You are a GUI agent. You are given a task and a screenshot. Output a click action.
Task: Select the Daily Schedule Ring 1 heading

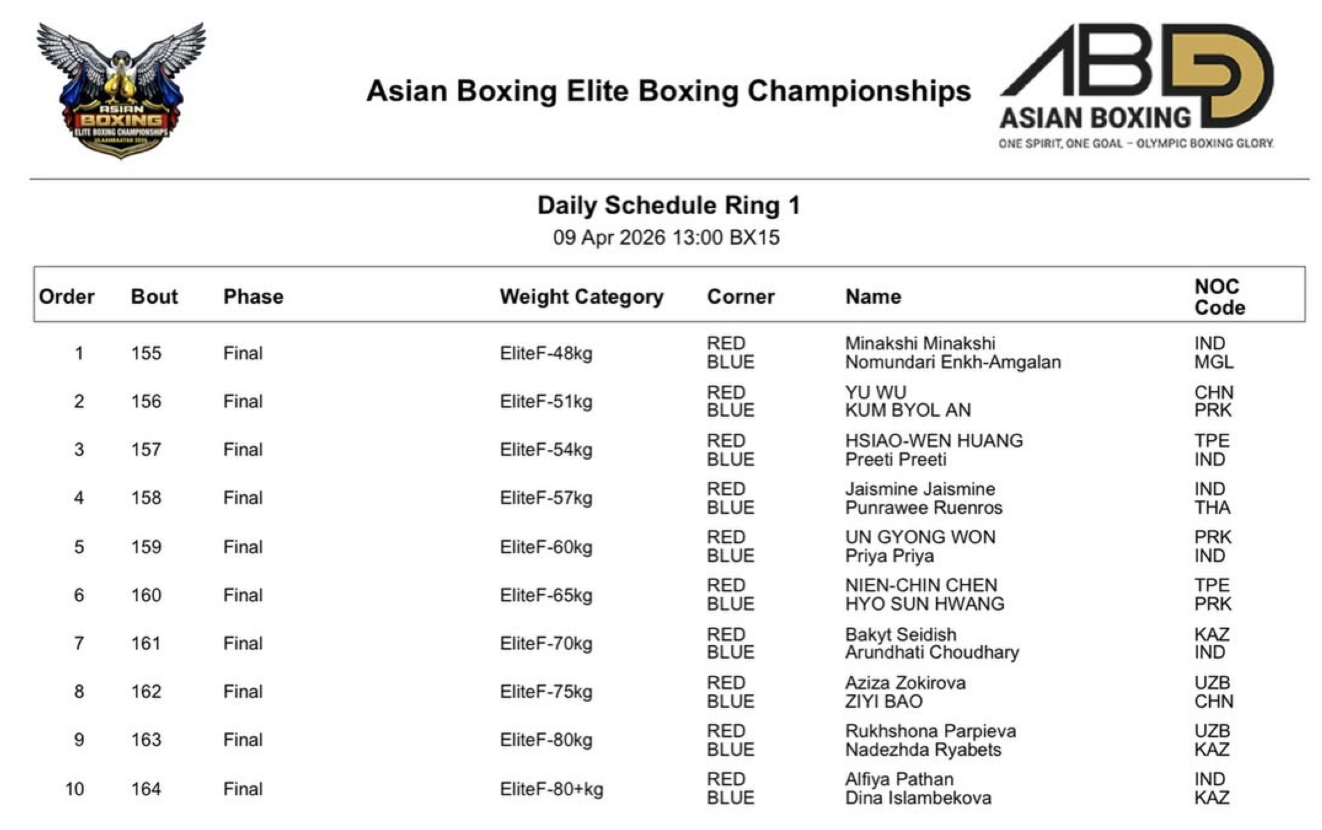coord(668,206)
